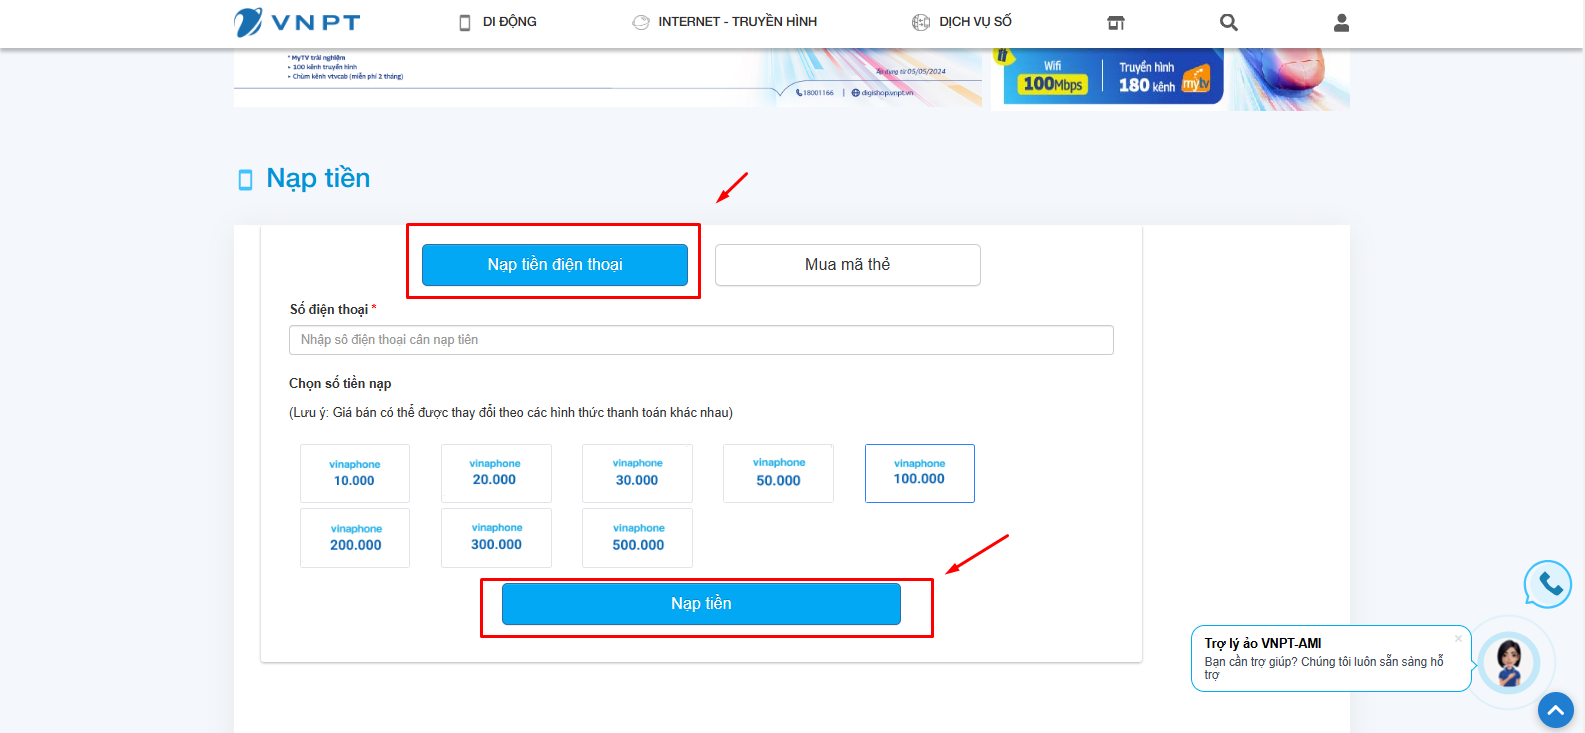Image resolution: width=1585 pixels, height=733 pixels.
Task: Choose vinaphone 30.000 amount
Action: pyautogui.click(x=637, y=473)
